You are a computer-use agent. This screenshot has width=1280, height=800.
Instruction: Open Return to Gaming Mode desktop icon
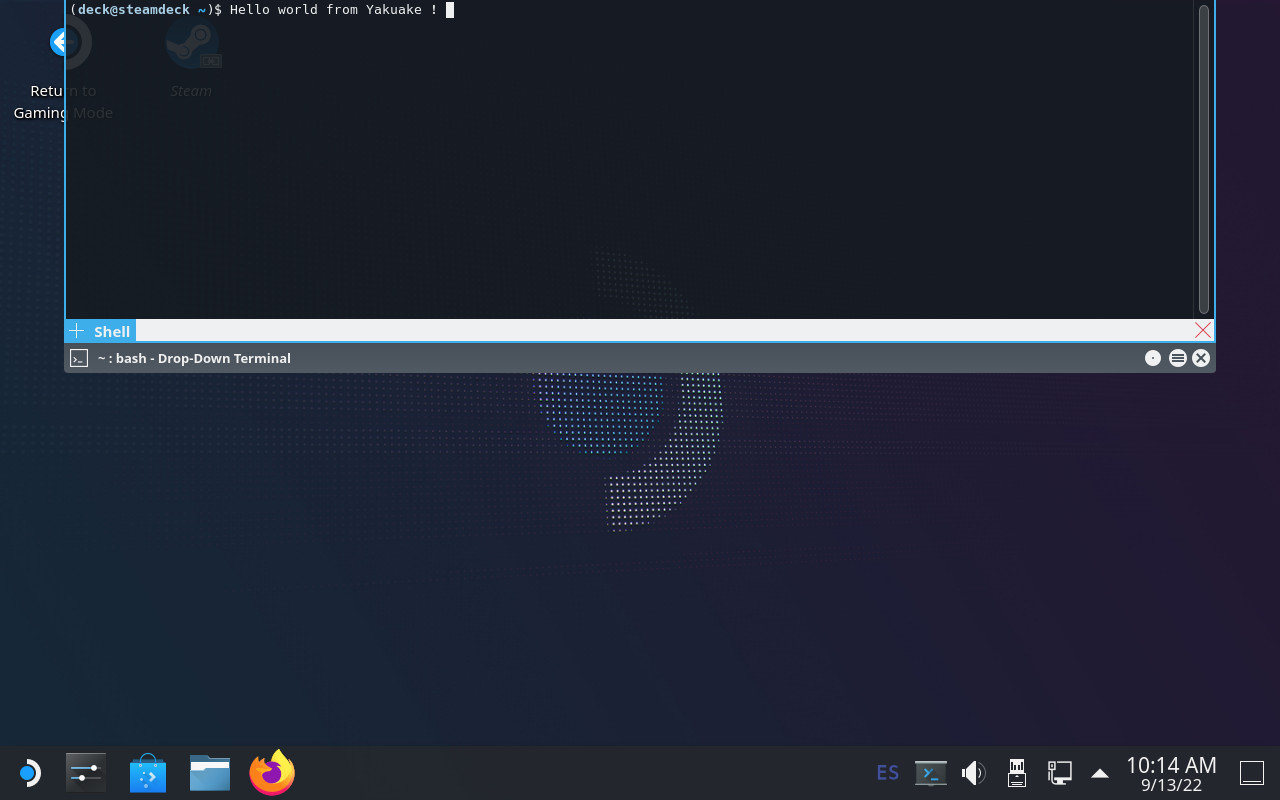point(63,70)
